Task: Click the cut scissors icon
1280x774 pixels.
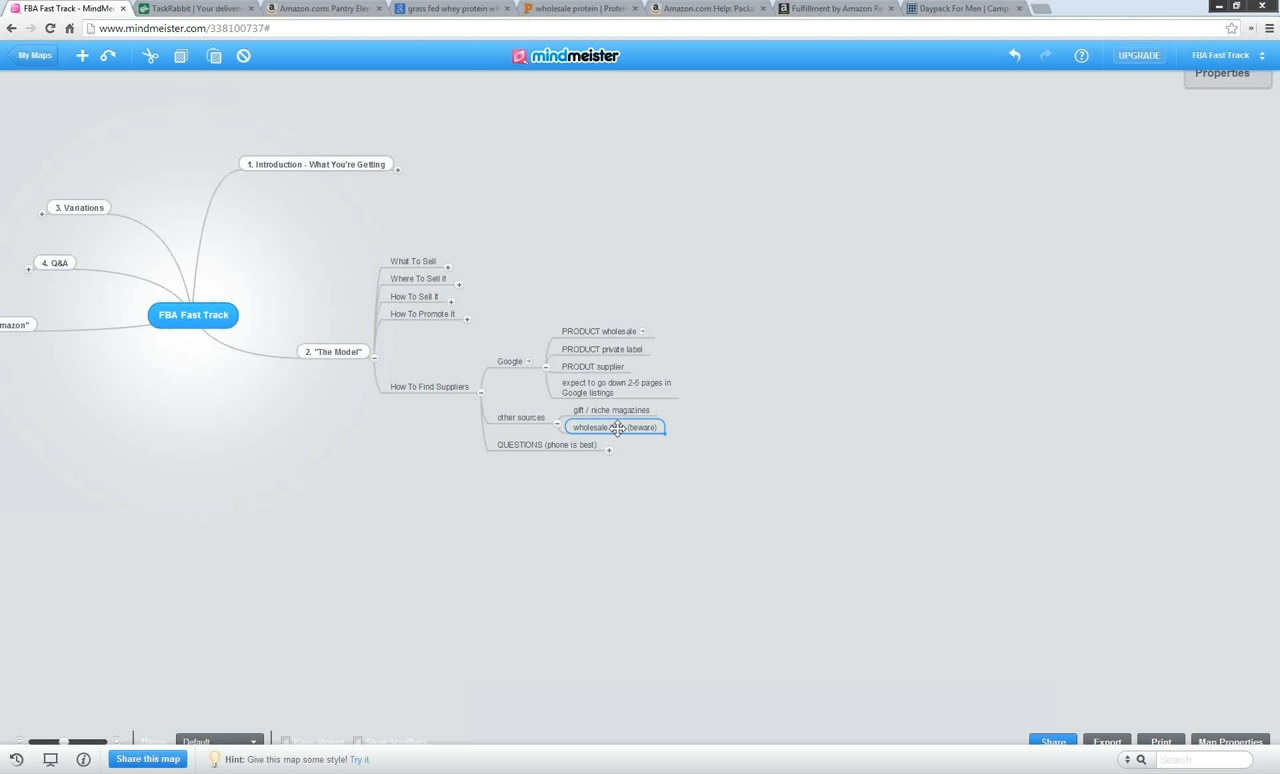Action: tap(150, 56)
